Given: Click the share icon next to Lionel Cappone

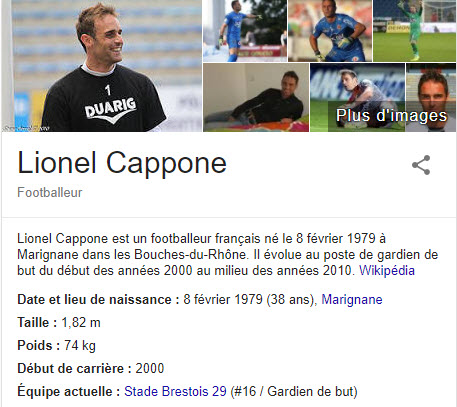Looking at the screenshot, I should click(x=421, y=165).
